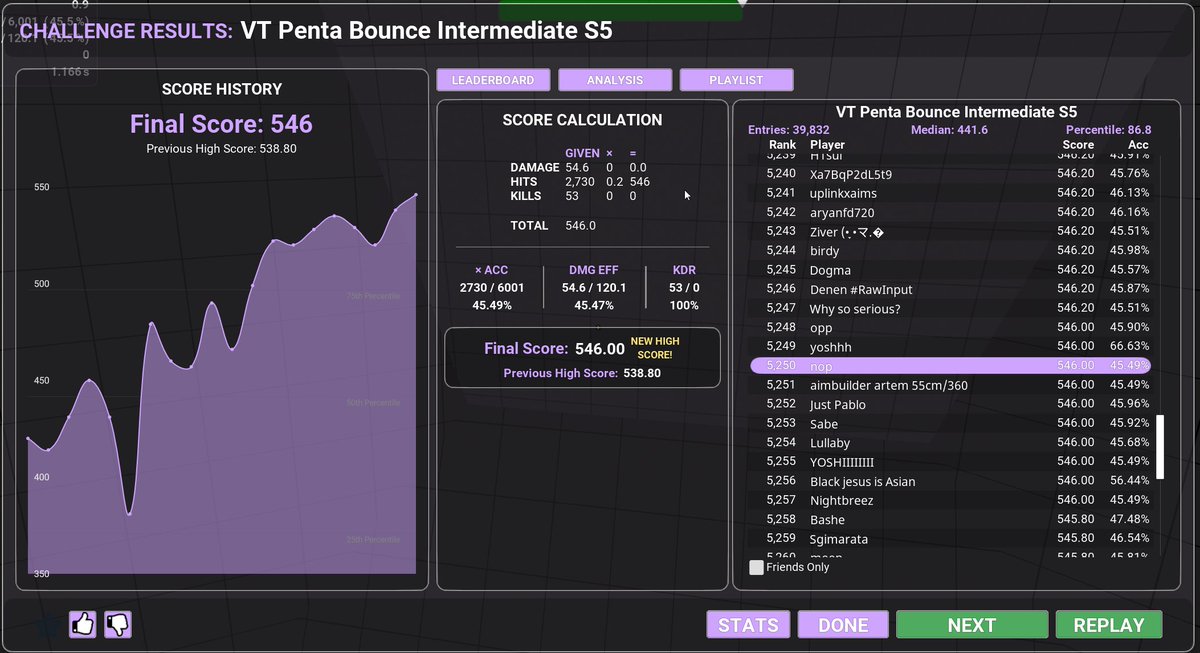1200x653 pixels.
Task: Select leaderboard row for Denen #RawInput
Action: (x=950, y=289)
